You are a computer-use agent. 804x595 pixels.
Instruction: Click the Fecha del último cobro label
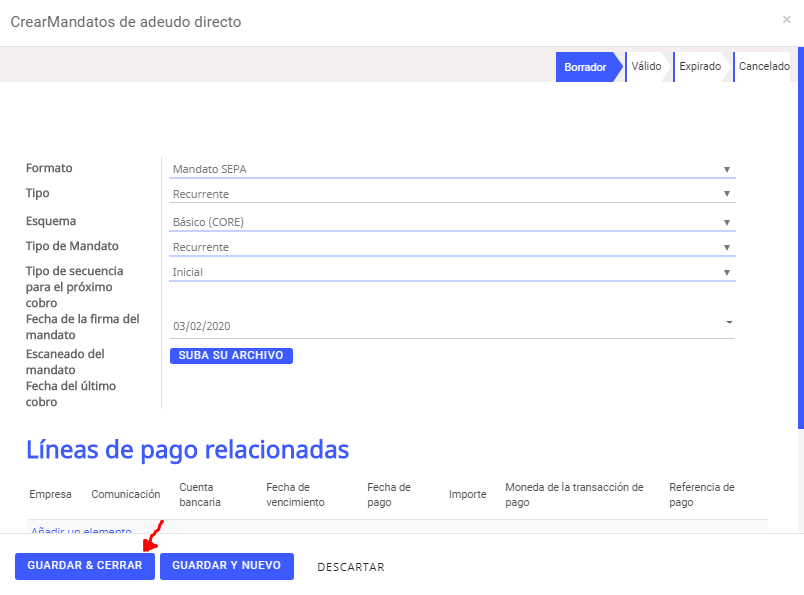tap(71, 394)
